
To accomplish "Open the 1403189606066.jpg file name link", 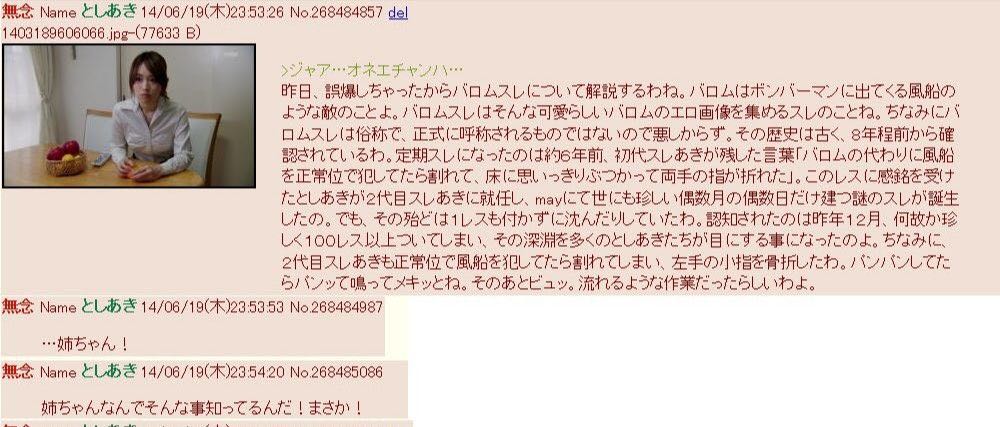I will click(x=61, y=33).
